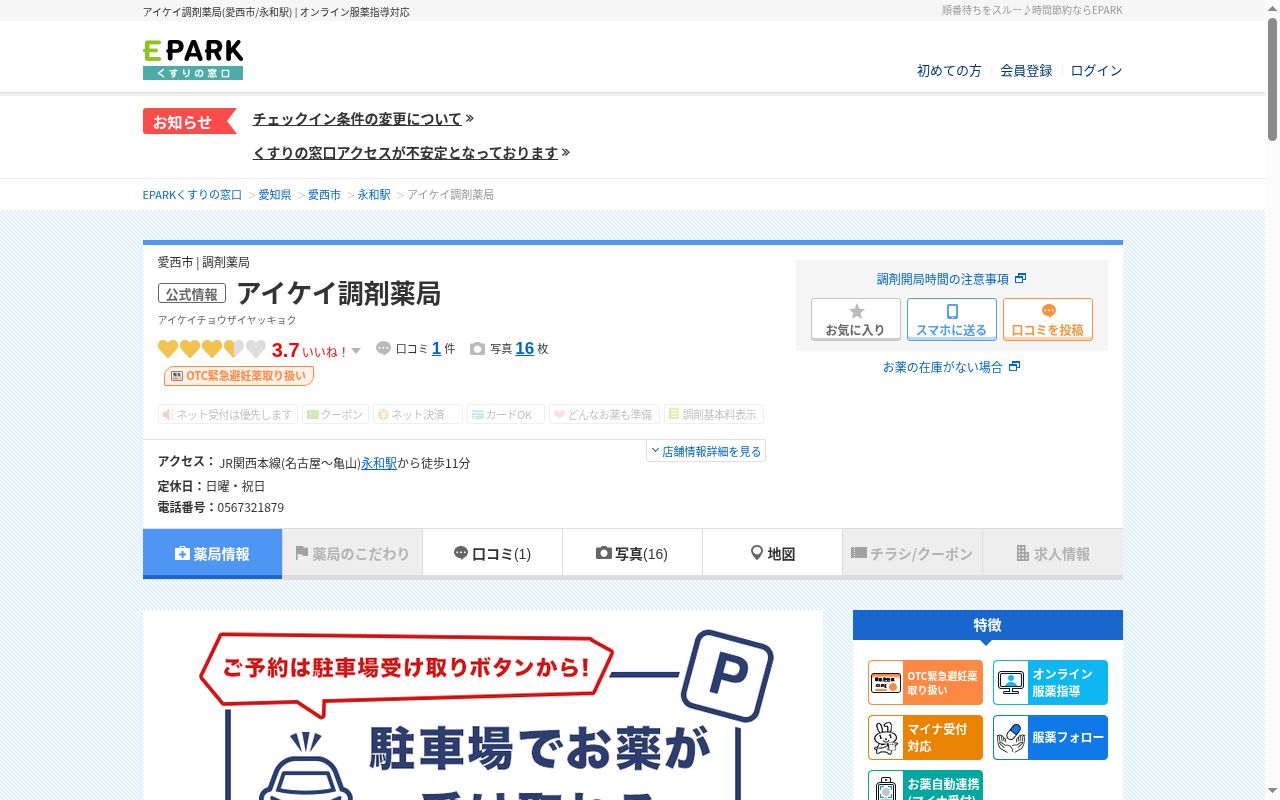This screenshot has height=800, width=1280.
Task: Click the ログイン link
Action: click(1096, 71)
